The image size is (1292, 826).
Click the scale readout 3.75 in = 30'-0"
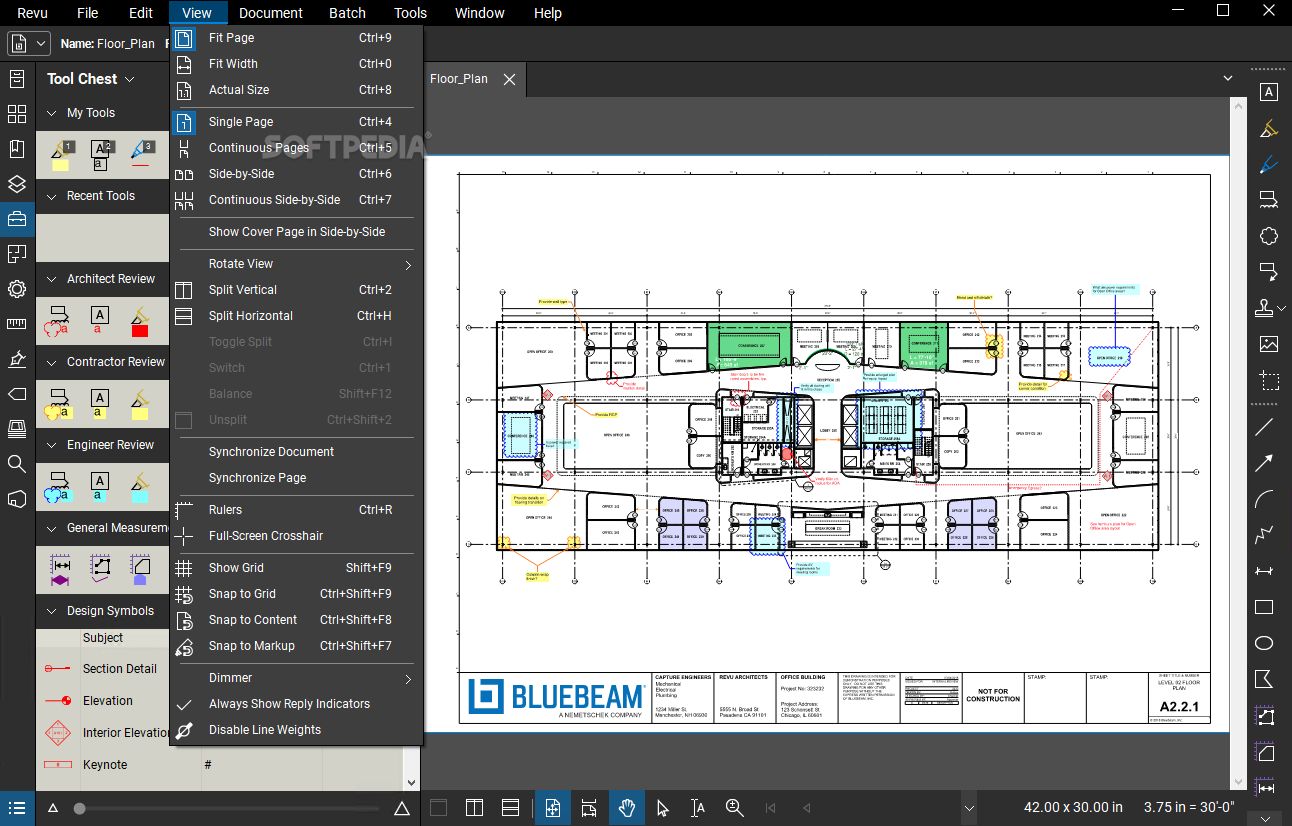[x=1189, y=807]
